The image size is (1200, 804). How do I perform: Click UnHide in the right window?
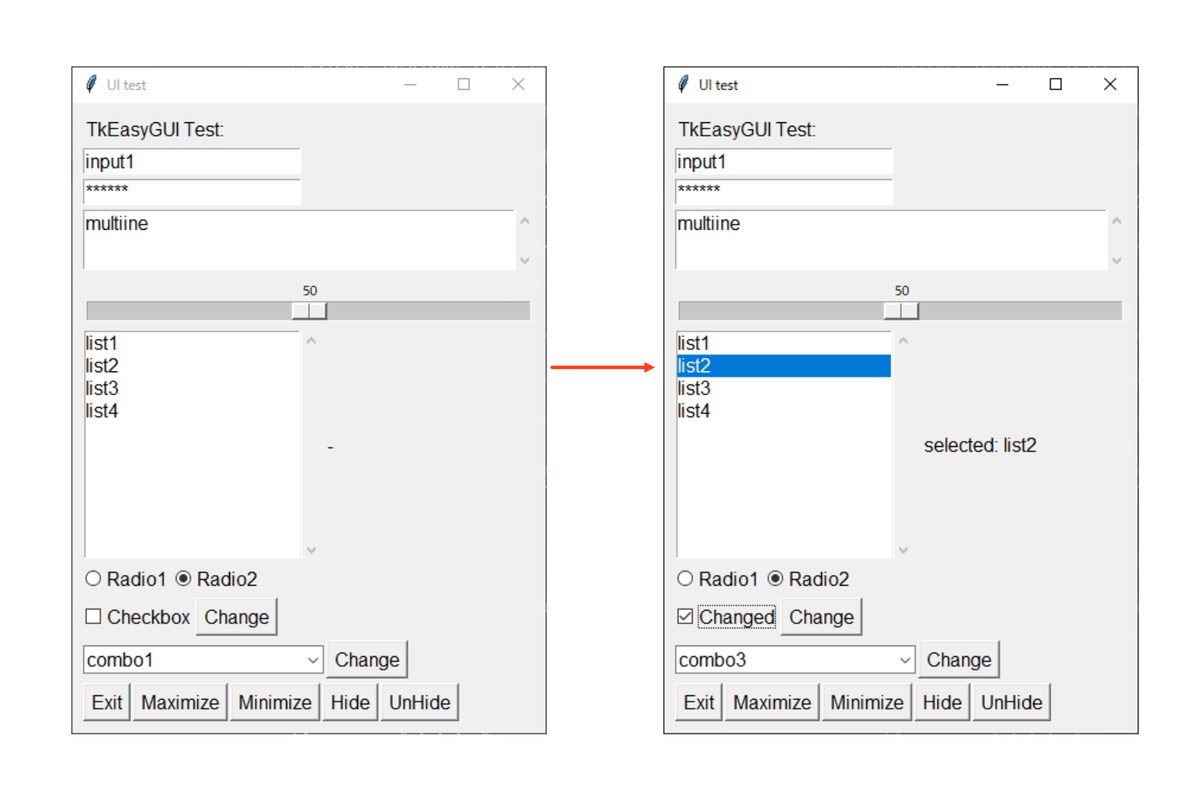point(1012,702)
